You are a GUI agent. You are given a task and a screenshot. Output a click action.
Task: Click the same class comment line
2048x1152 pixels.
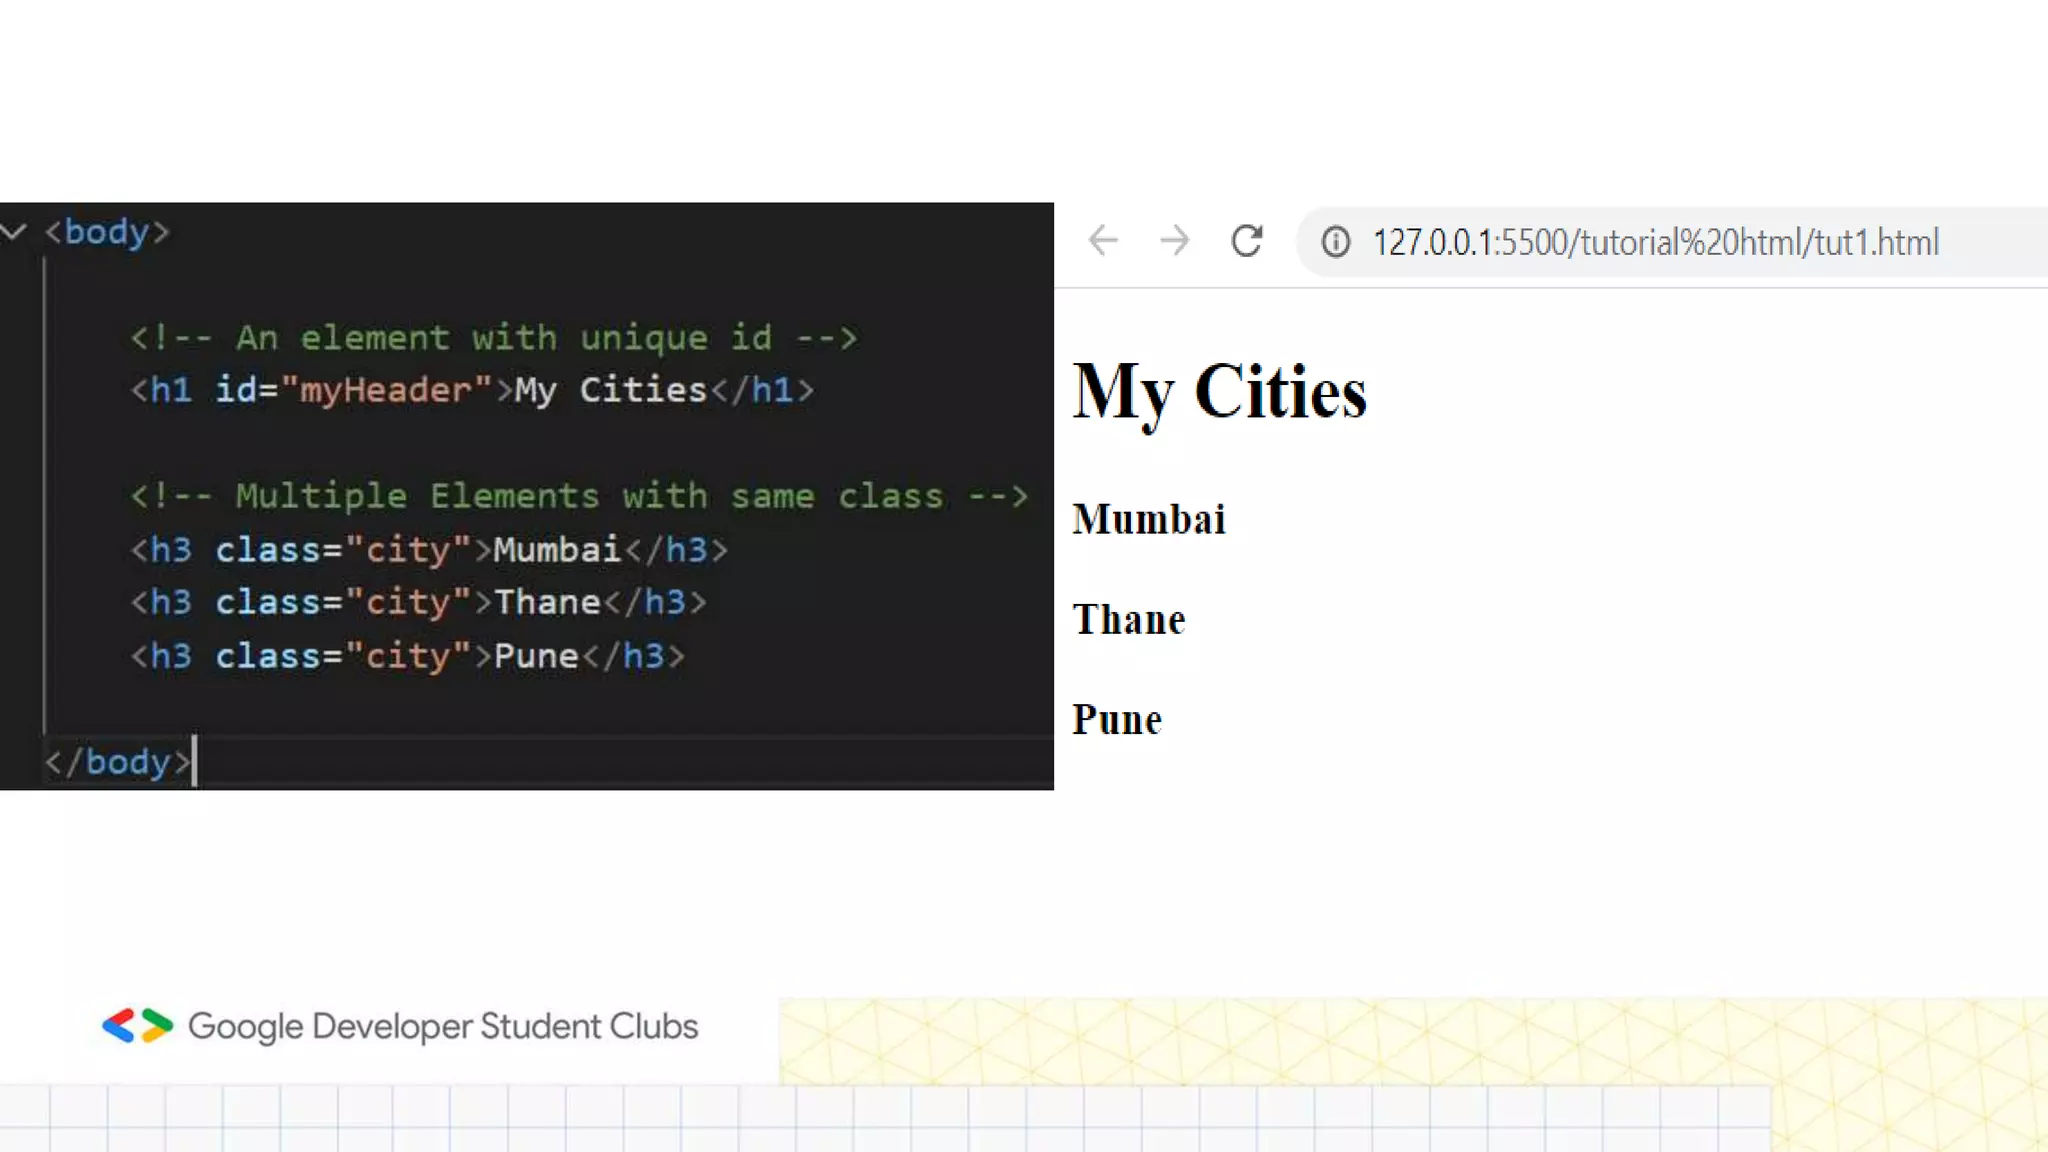pos(579,497)
